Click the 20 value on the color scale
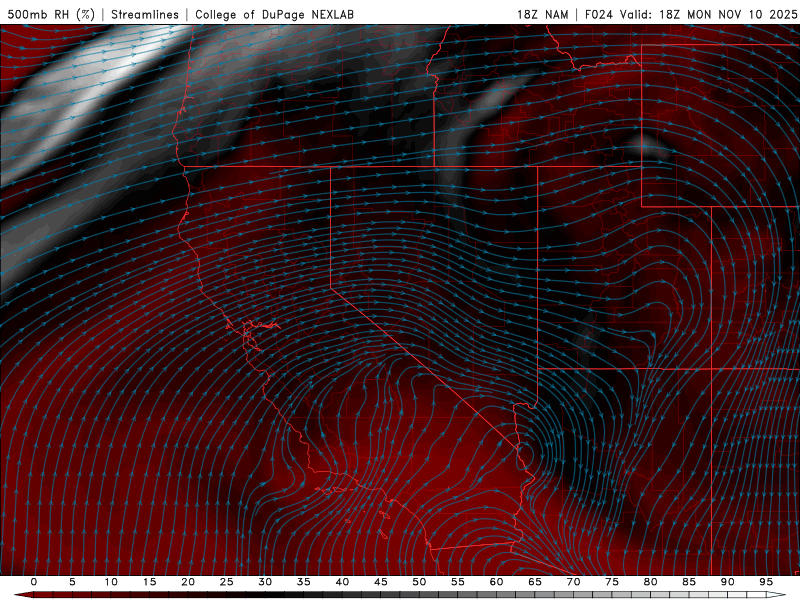The height and width of the screenshot is (600, 800). coord(188,582)
